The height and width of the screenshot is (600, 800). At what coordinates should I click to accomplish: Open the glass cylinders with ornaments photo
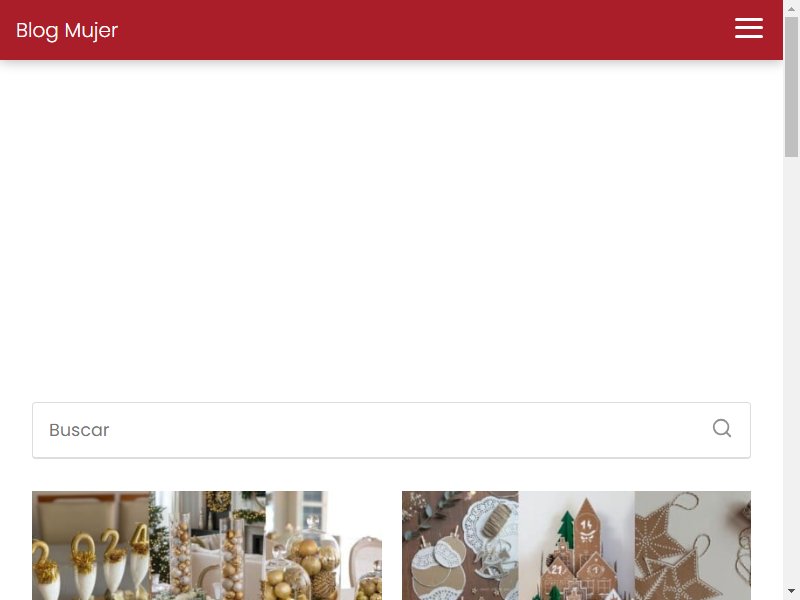tap(207, 545)
